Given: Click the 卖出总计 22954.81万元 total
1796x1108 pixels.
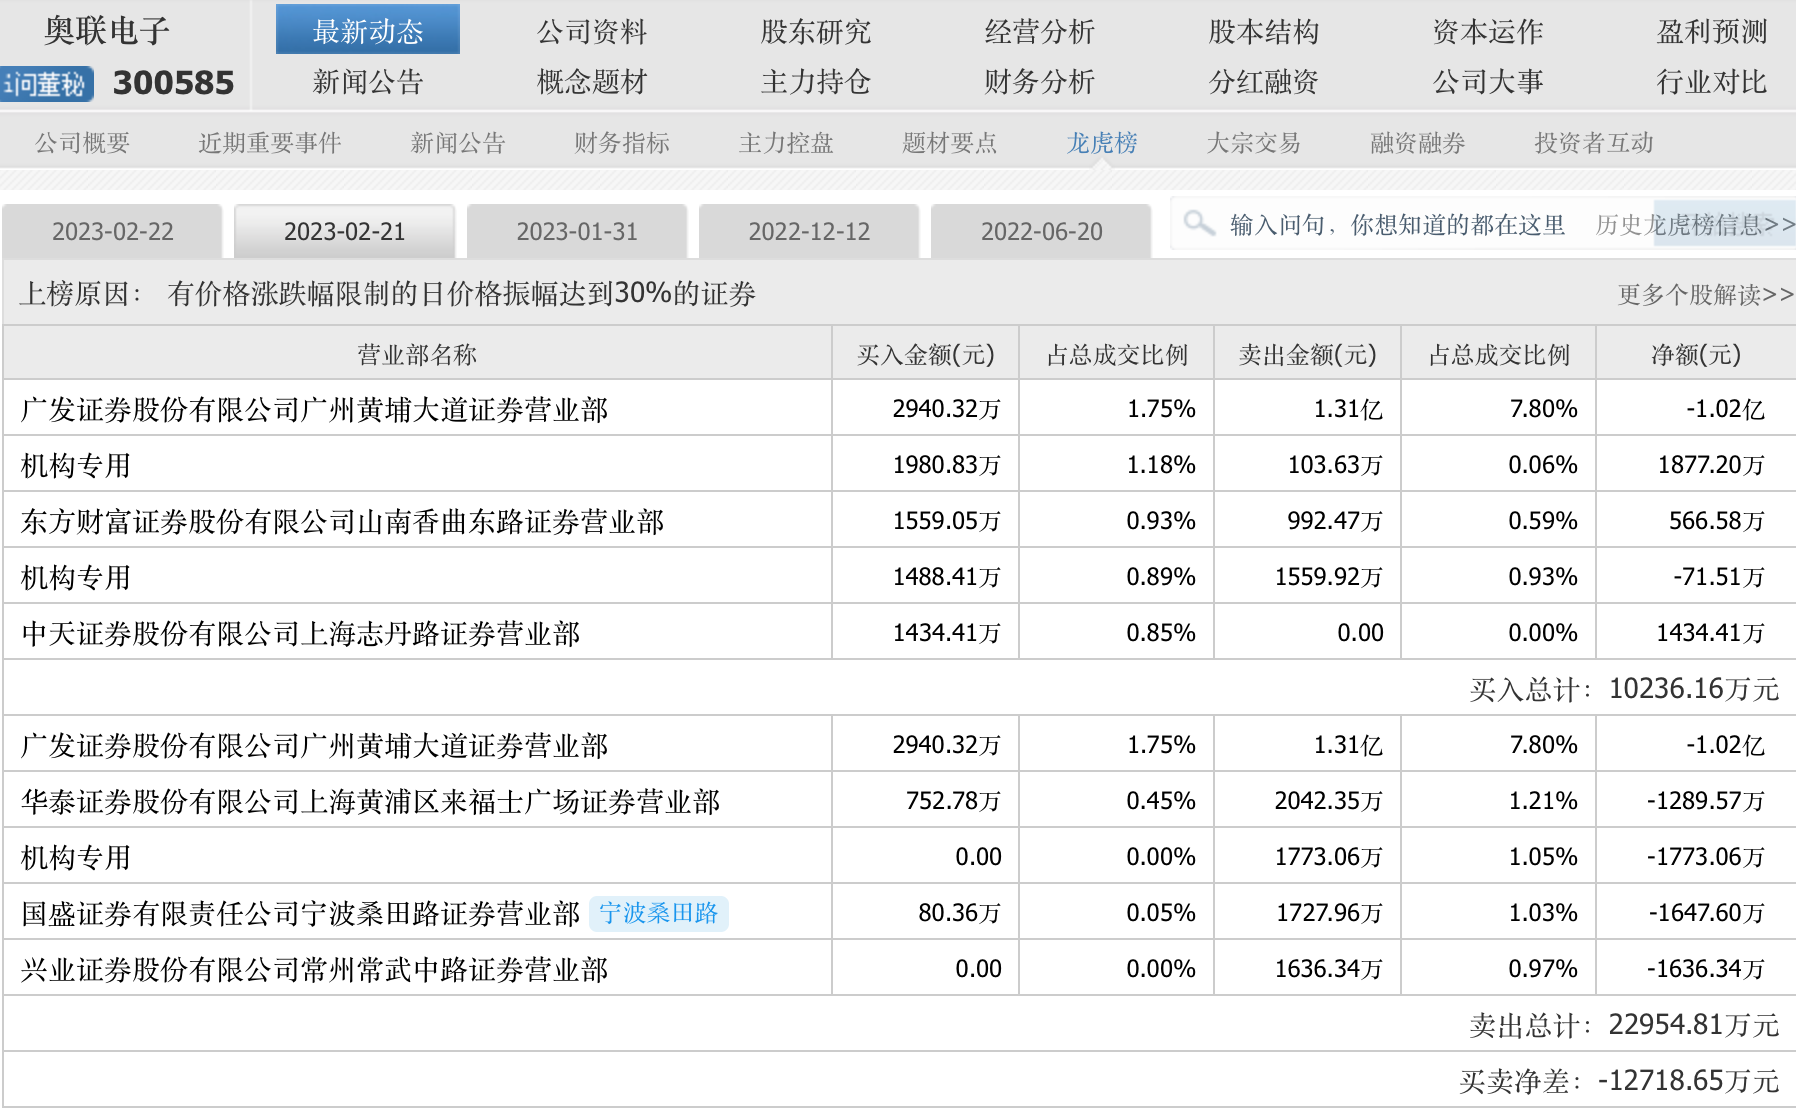Looking at the screenshot, I should tap(1624, 1025).
